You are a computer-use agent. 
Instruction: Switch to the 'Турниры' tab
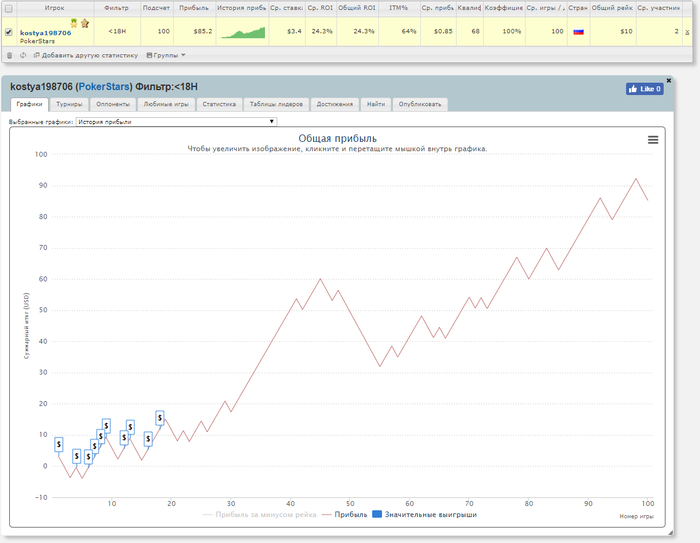tap(69, 104)
